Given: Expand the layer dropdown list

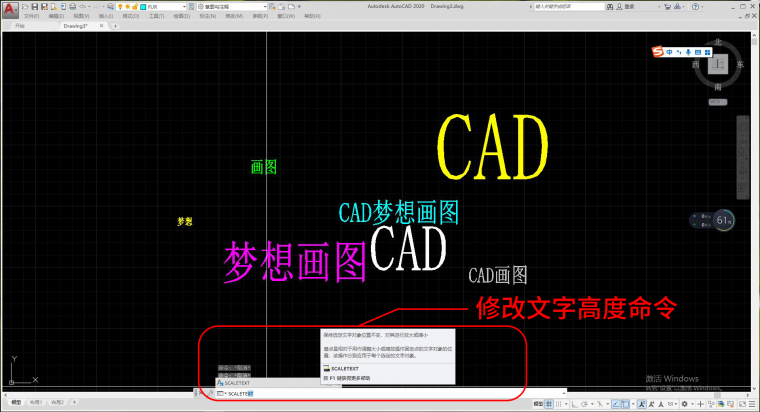Looking at the screenshot, I should click(x=187, y=6).
